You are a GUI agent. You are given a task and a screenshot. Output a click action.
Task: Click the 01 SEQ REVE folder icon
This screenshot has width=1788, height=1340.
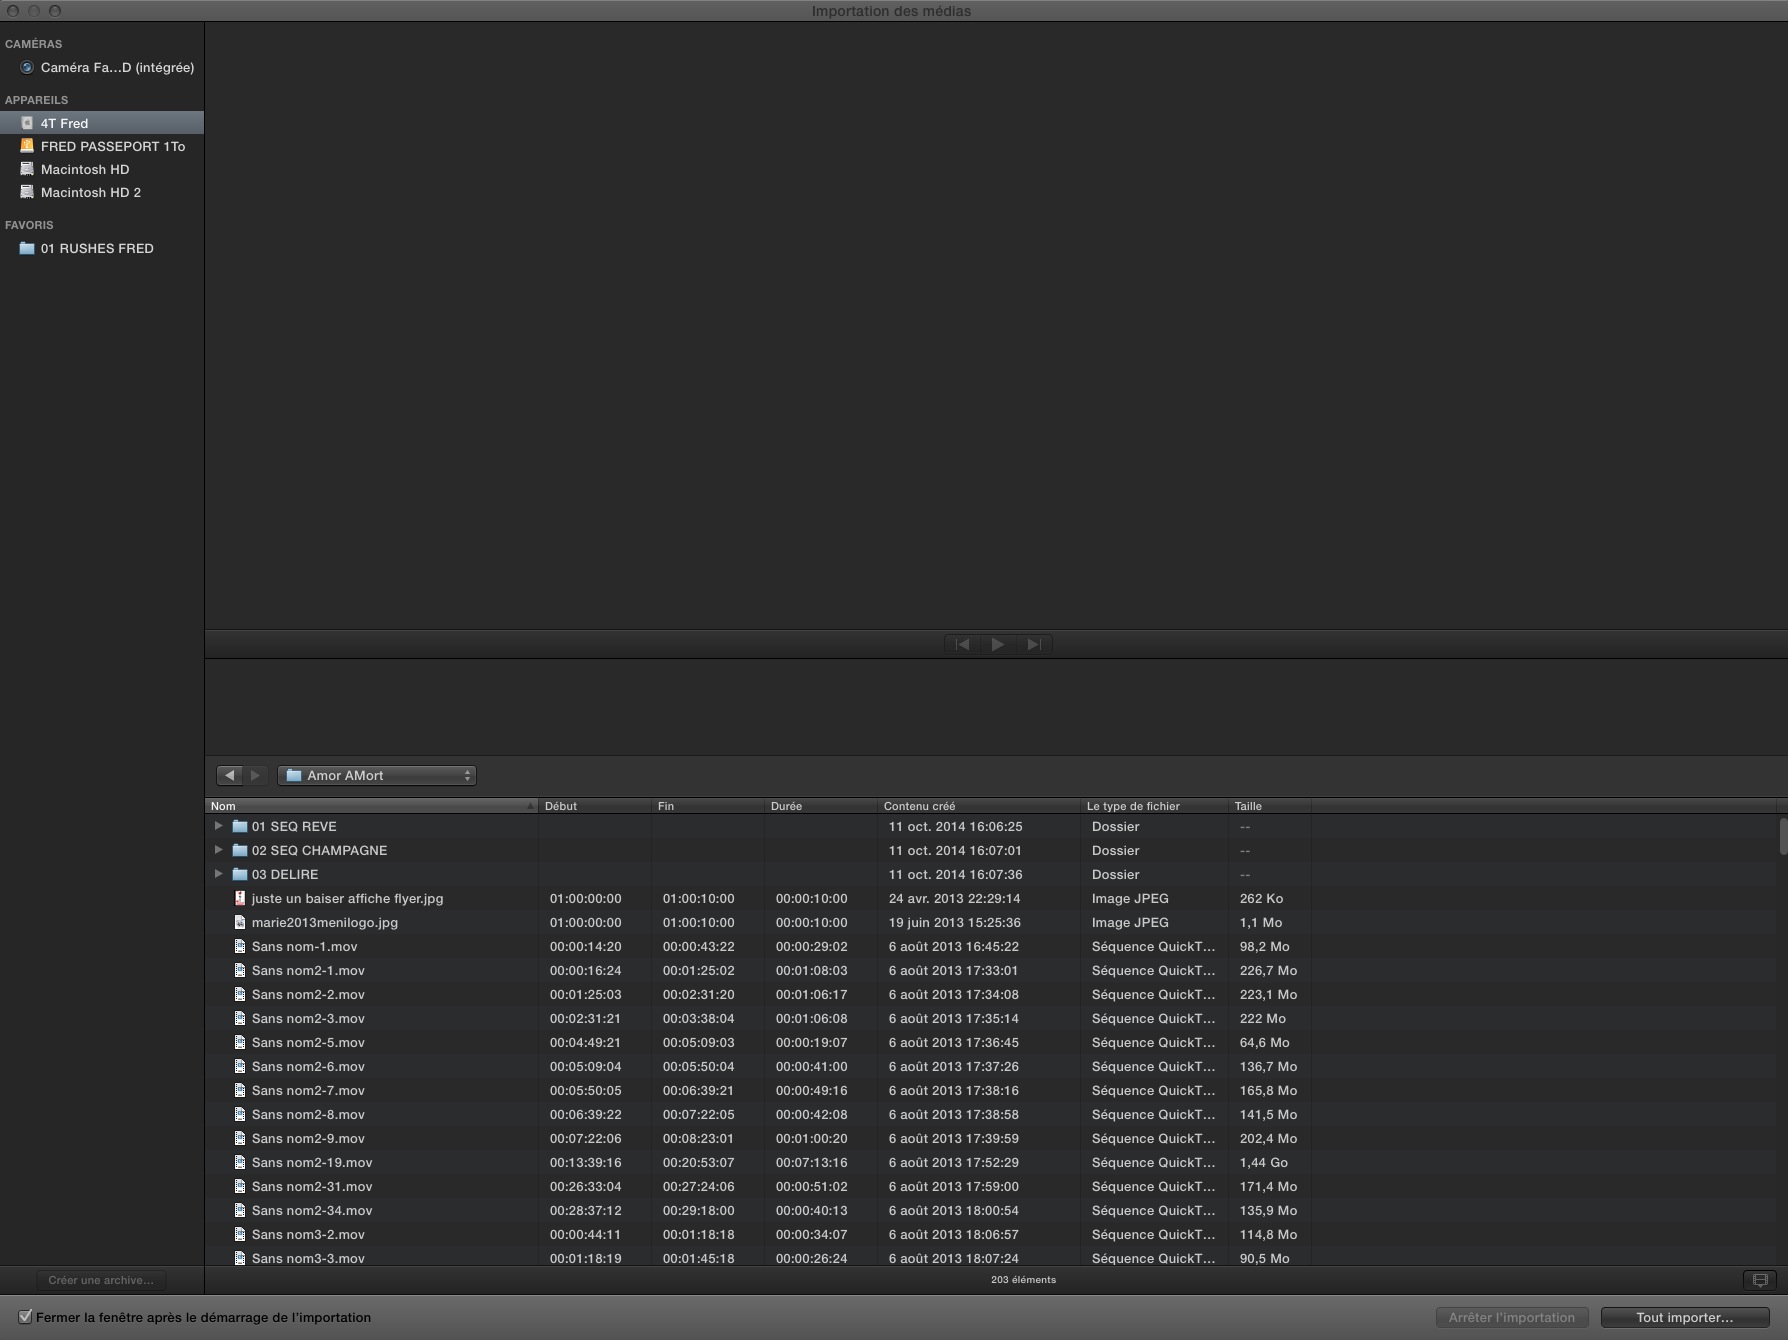pos(240,826)
